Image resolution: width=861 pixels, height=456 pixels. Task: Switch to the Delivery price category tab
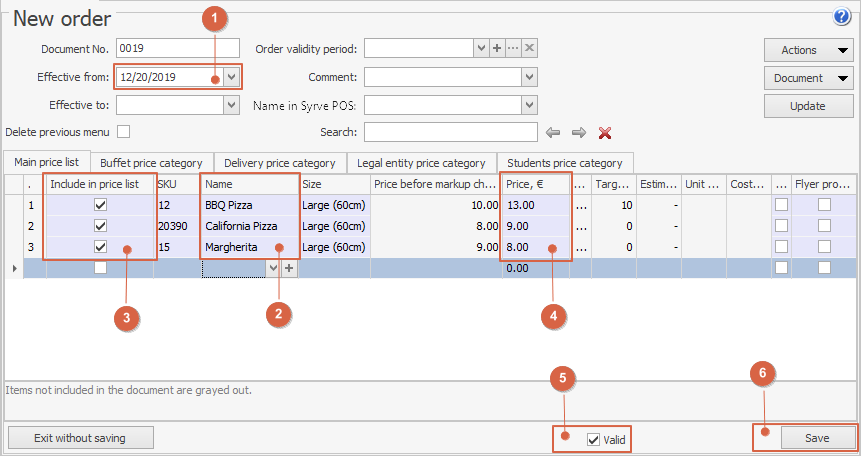coord(279,163)
